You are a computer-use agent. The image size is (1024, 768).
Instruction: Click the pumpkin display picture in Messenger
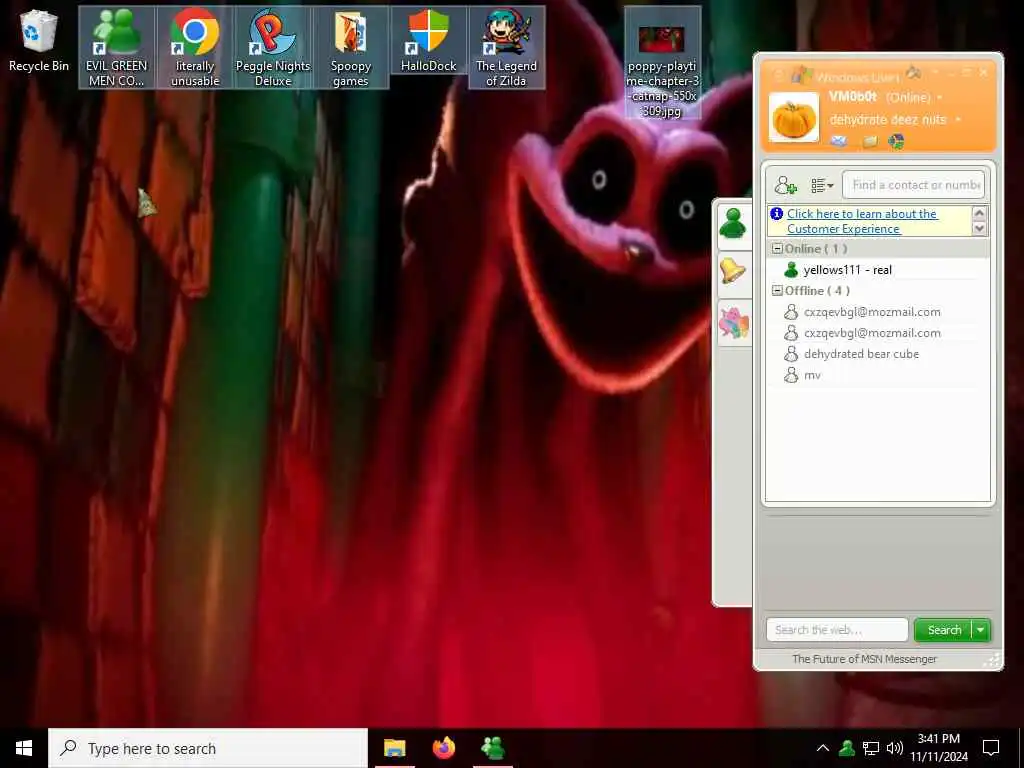pyautogui.click(x=793, y=118)
